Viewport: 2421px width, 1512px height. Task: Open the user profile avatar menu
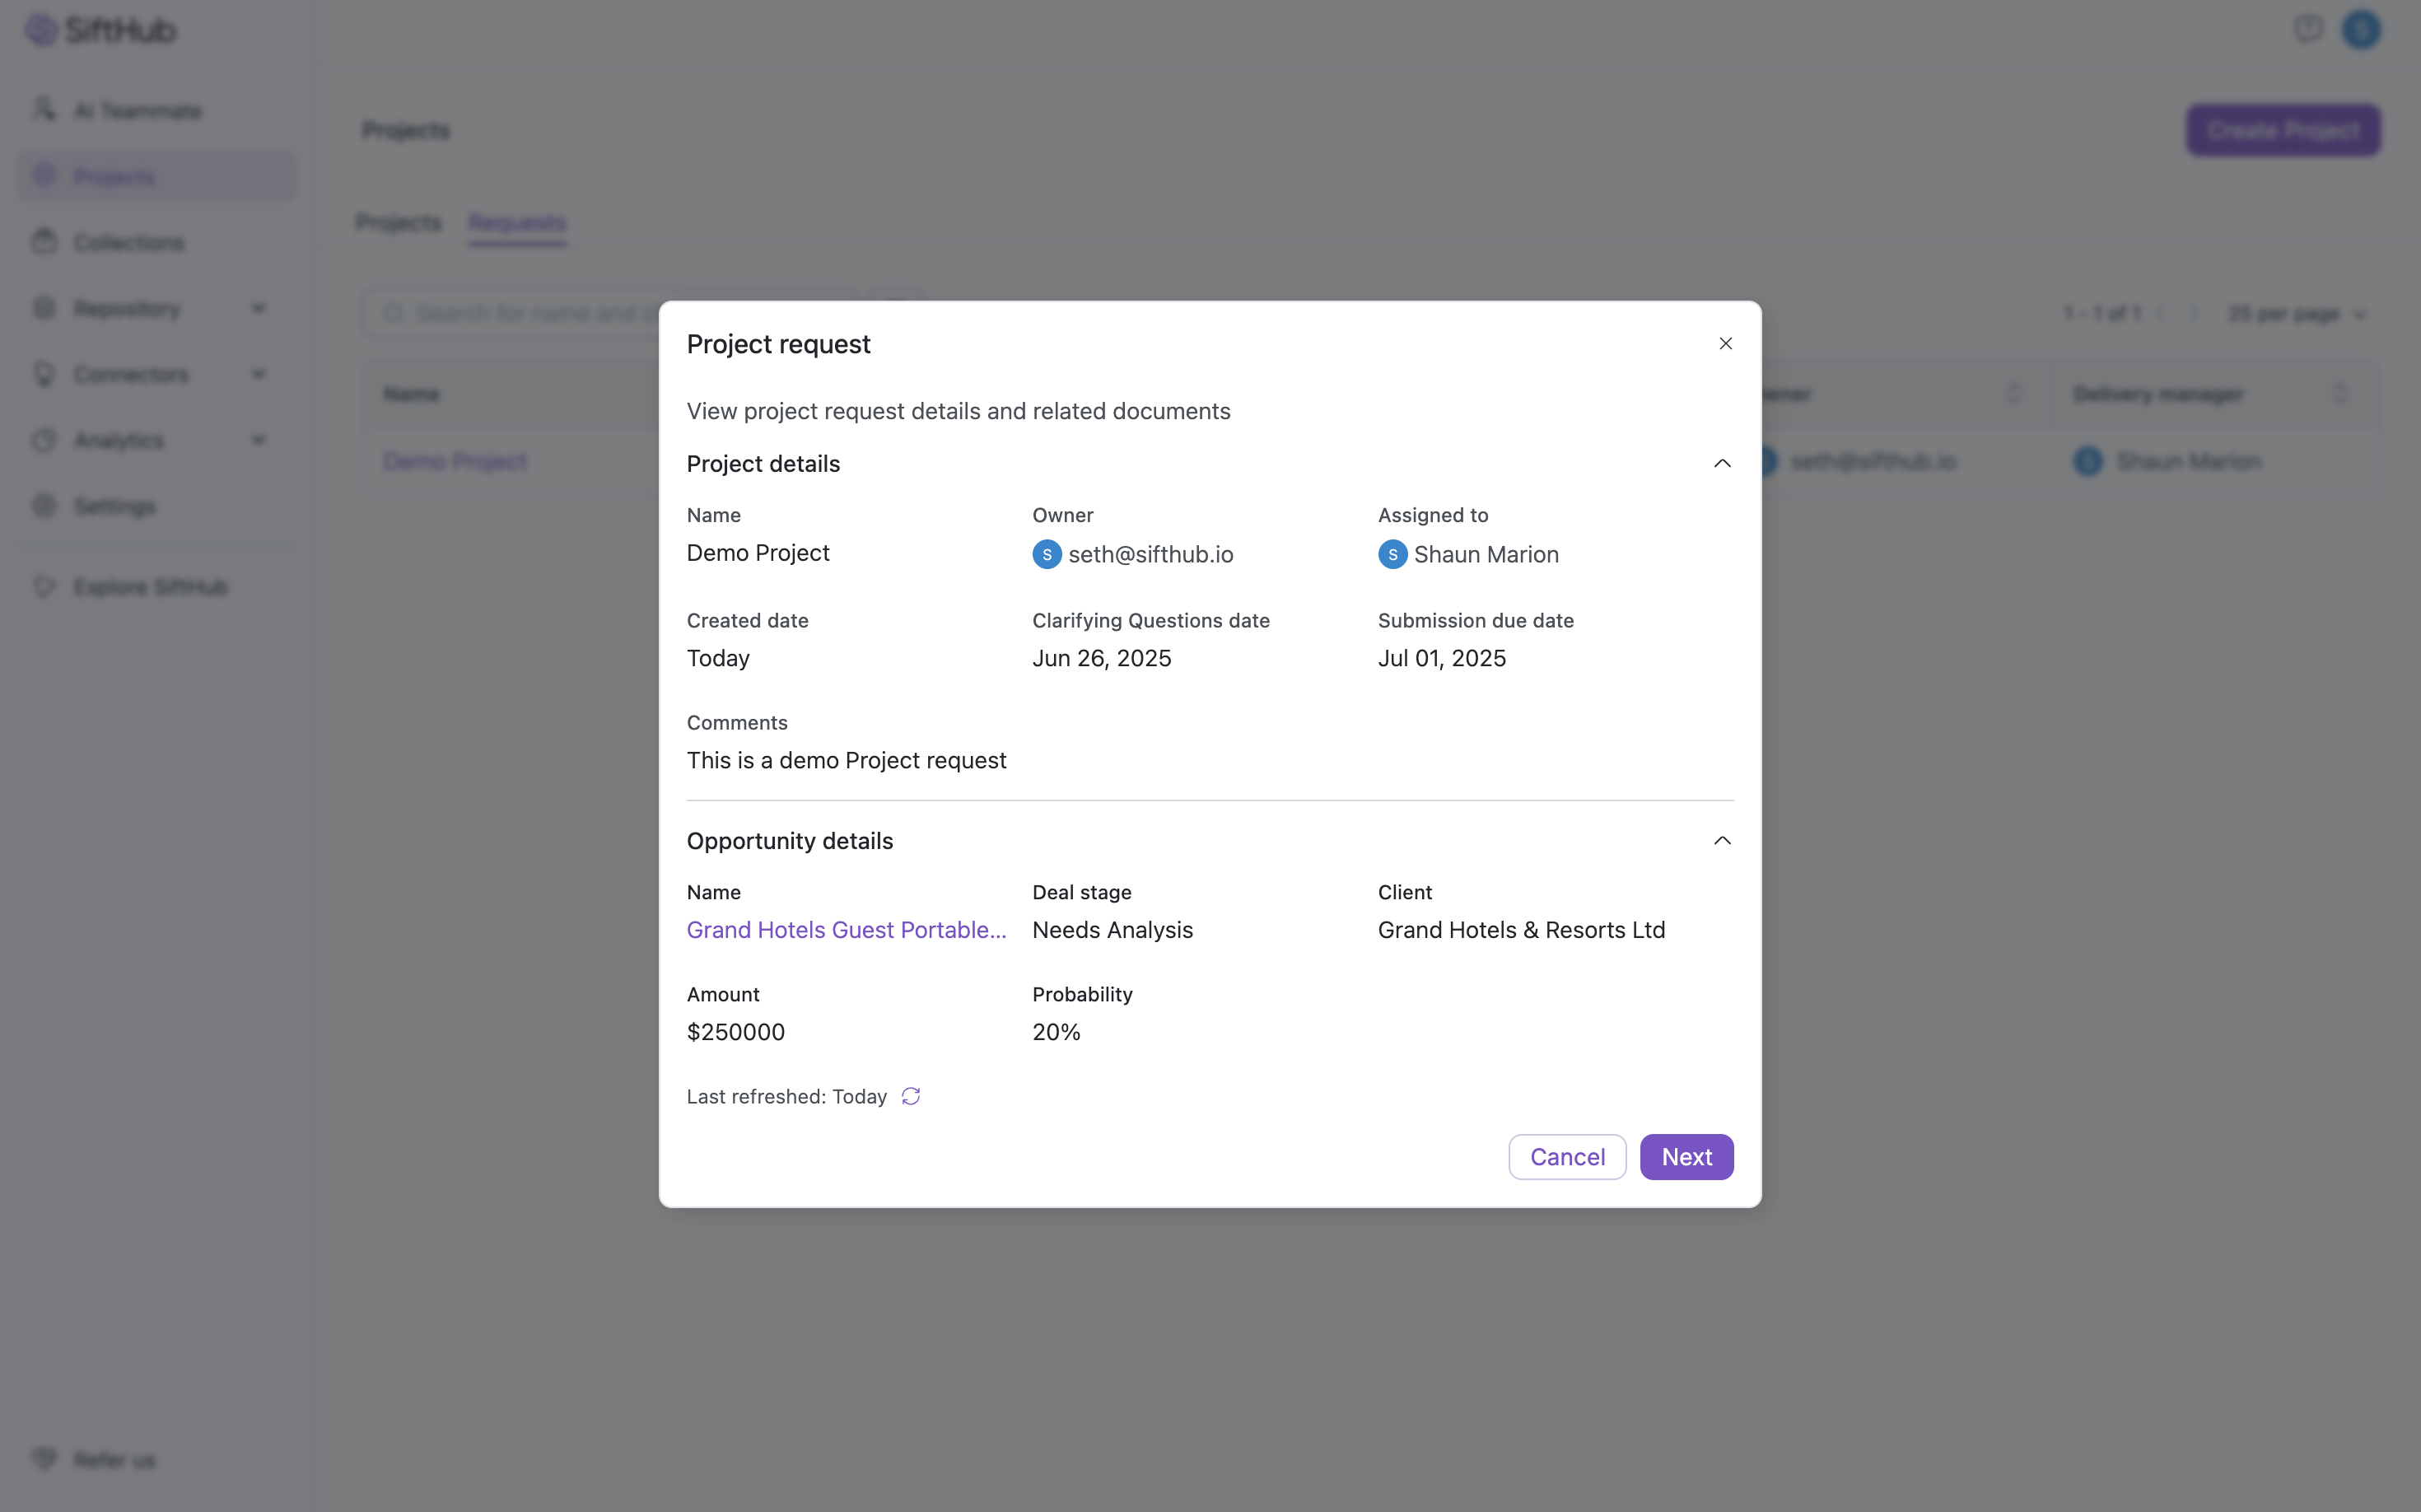[2361, 29]
